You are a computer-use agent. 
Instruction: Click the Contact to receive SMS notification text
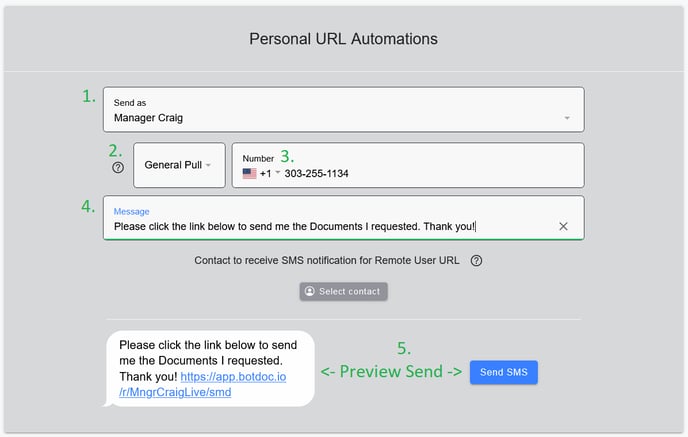330,261
